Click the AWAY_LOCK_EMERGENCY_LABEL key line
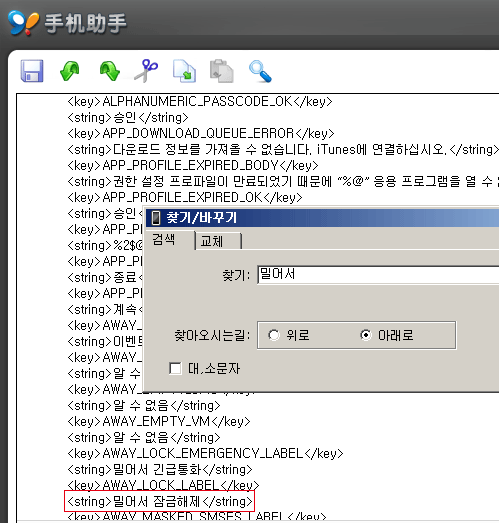499x523 pixels. click(x=205, y=454)
